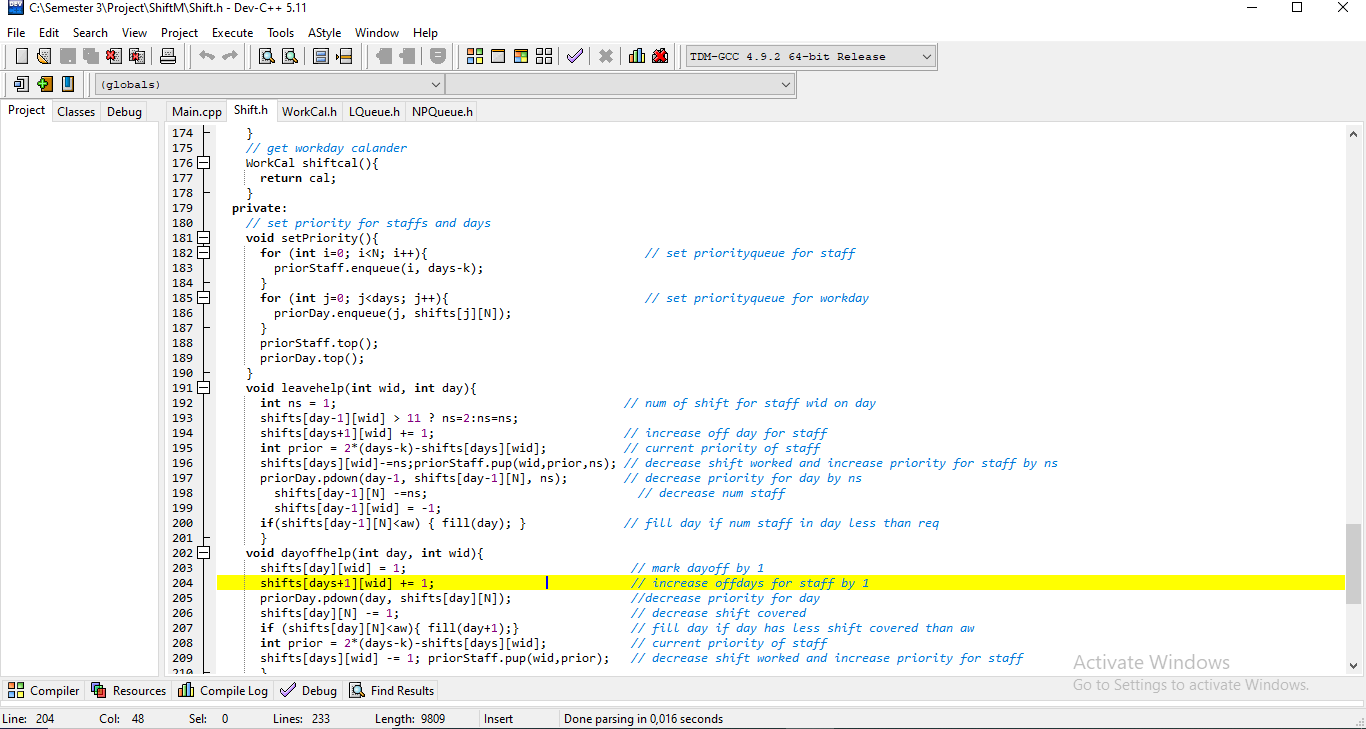Screen dimensions: 1366x729
Task: Click the Rebuild All toolbar icon
Action: (544, 57)
